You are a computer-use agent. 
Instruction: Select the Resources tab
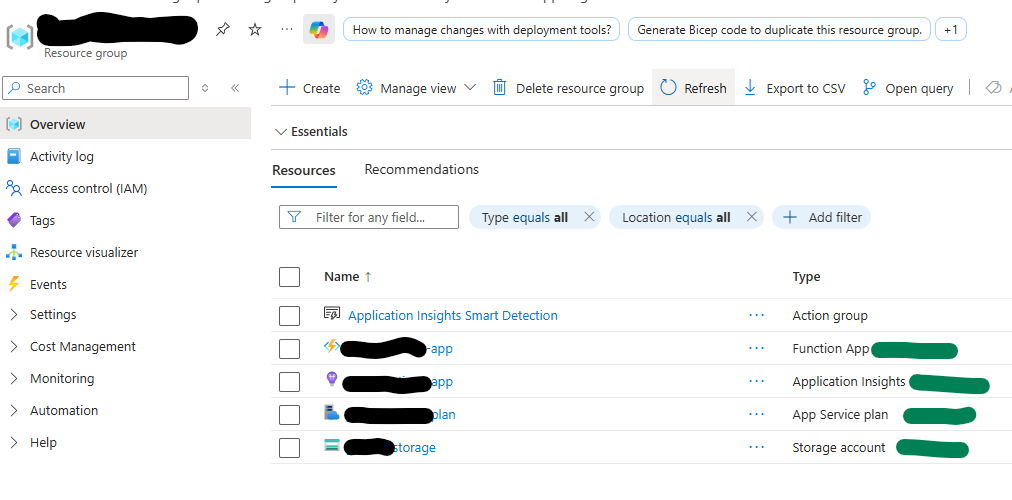point(303,170)
